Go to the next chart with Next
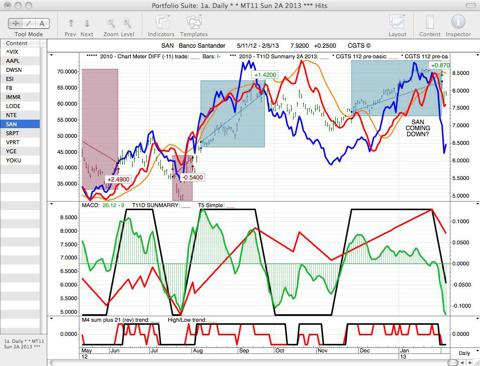 tap(87, 24)
